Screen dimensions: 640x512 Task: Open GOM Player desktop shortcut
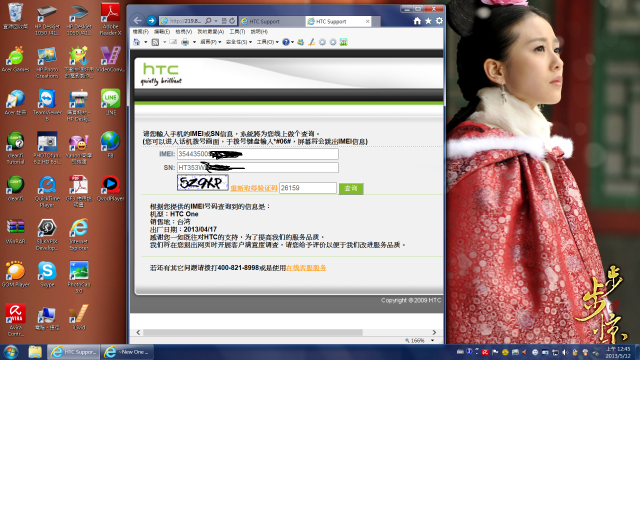tap(16, 274)
